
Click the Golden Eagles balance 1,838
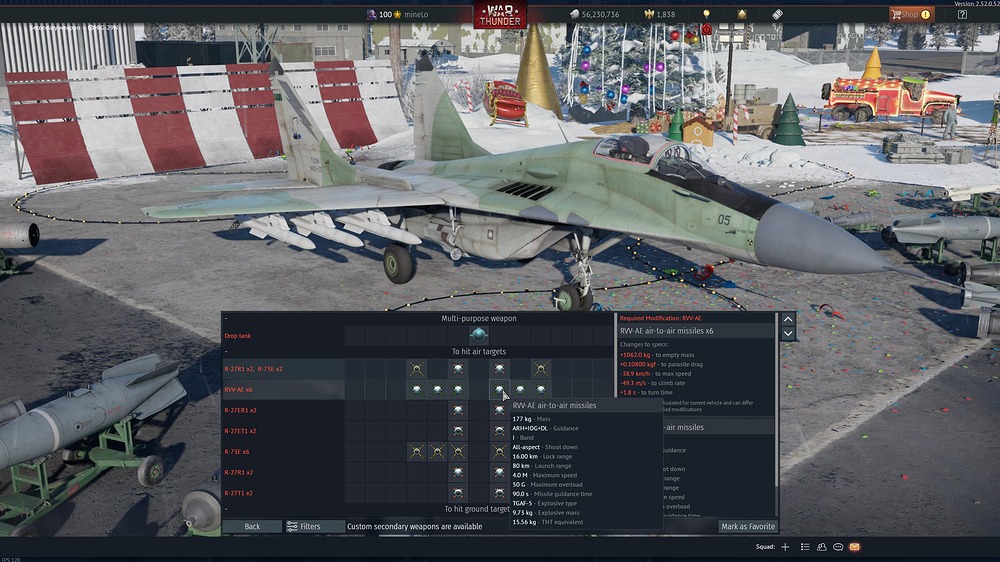coord(659,15)
